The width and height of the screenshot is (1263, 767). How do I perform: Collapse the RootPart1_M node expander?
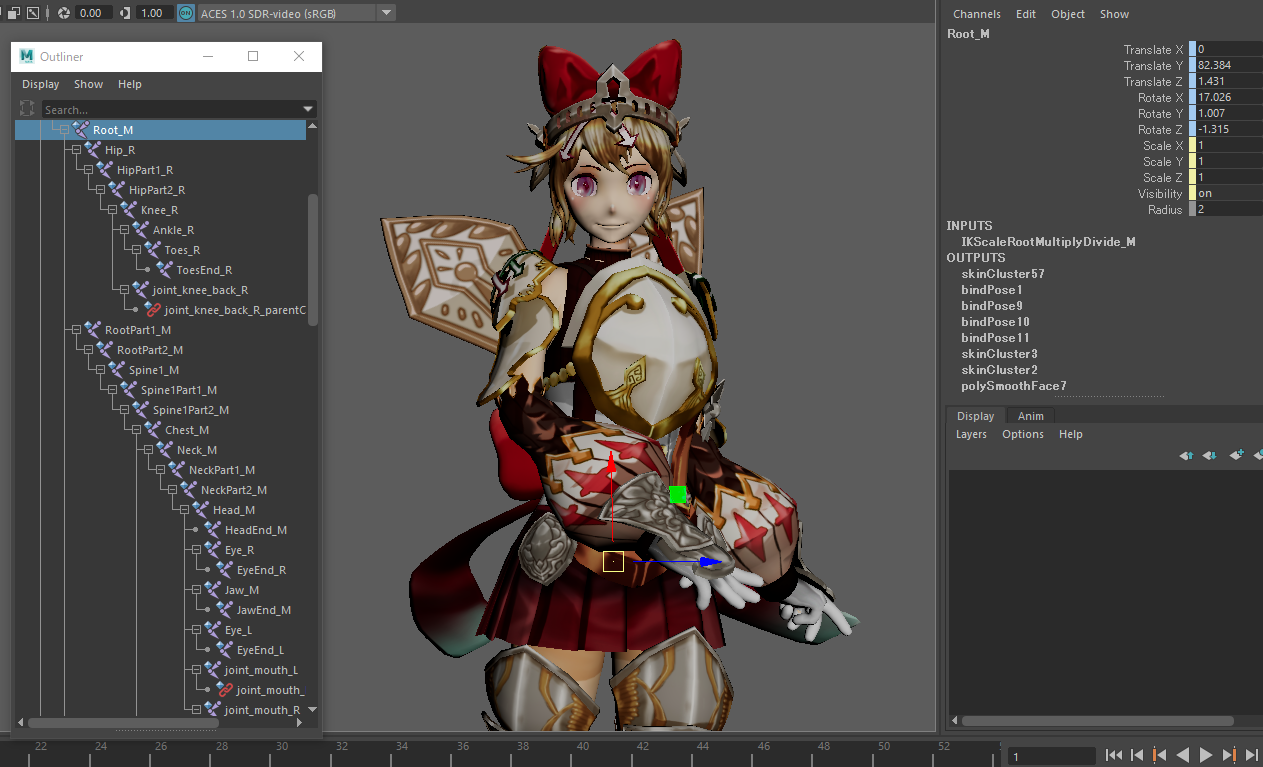[76, 330]
